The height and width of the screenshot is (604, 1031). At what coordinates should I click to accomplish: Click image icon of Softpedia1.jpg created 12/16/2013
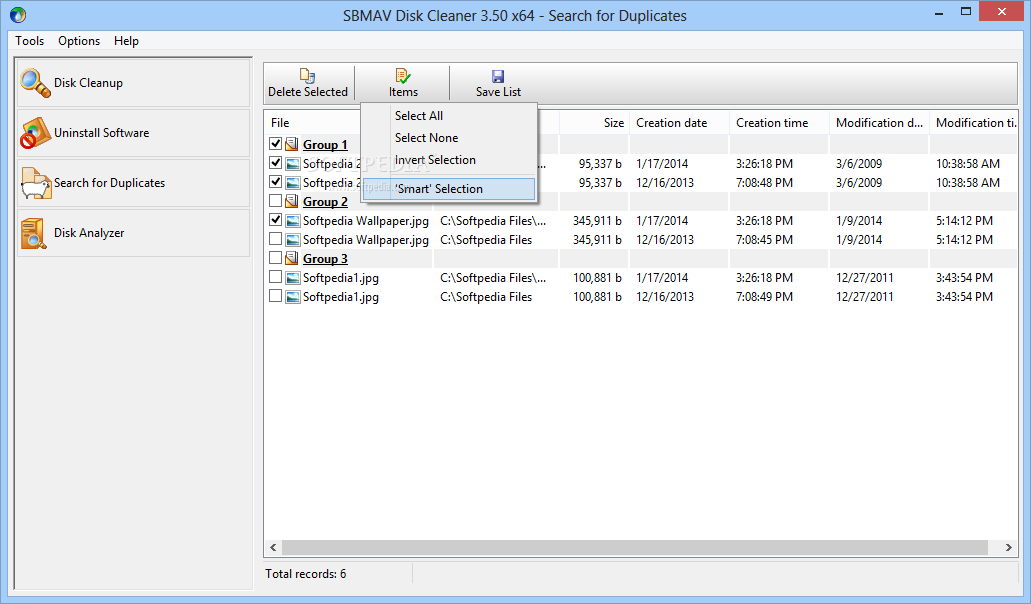pyautogui.click(x=293, y=297)
